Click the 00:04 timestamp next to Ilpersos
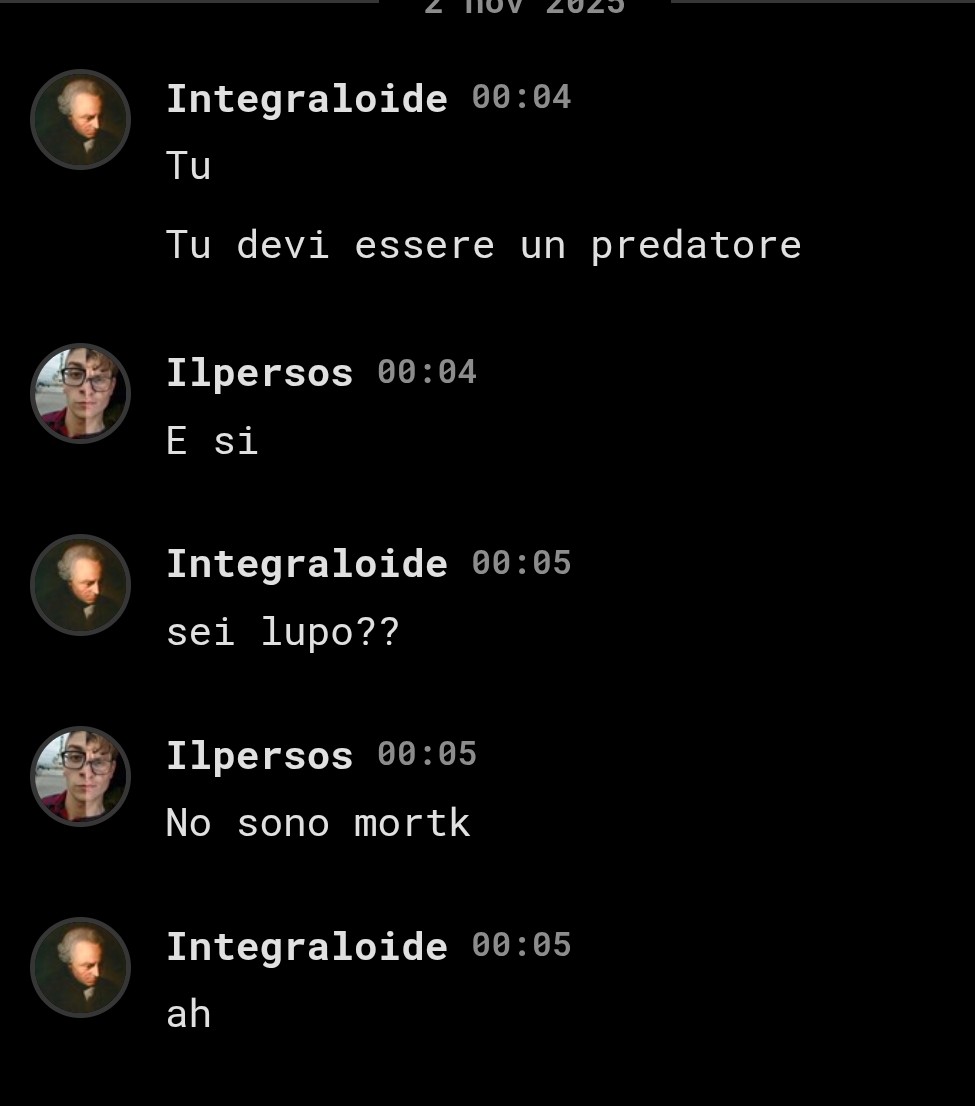This screenshot has height=1106, width=975. tap(427, 372)
